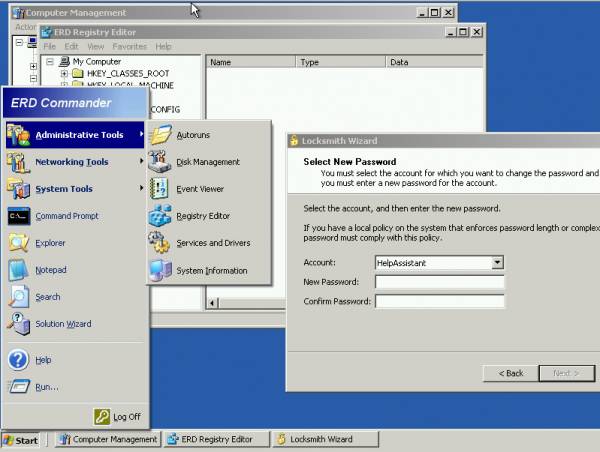The height and width of the screenshot is (452, 600).
Task: Open the File menu in Registry Editor
Action: [49, 47]
